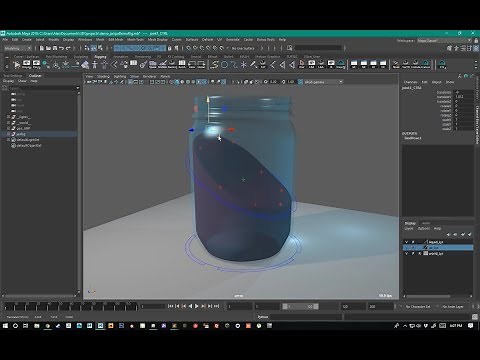Open the Layers menu in the Layer Editor
Viewport: 480px width, 360px height.
tap(409, 229)
